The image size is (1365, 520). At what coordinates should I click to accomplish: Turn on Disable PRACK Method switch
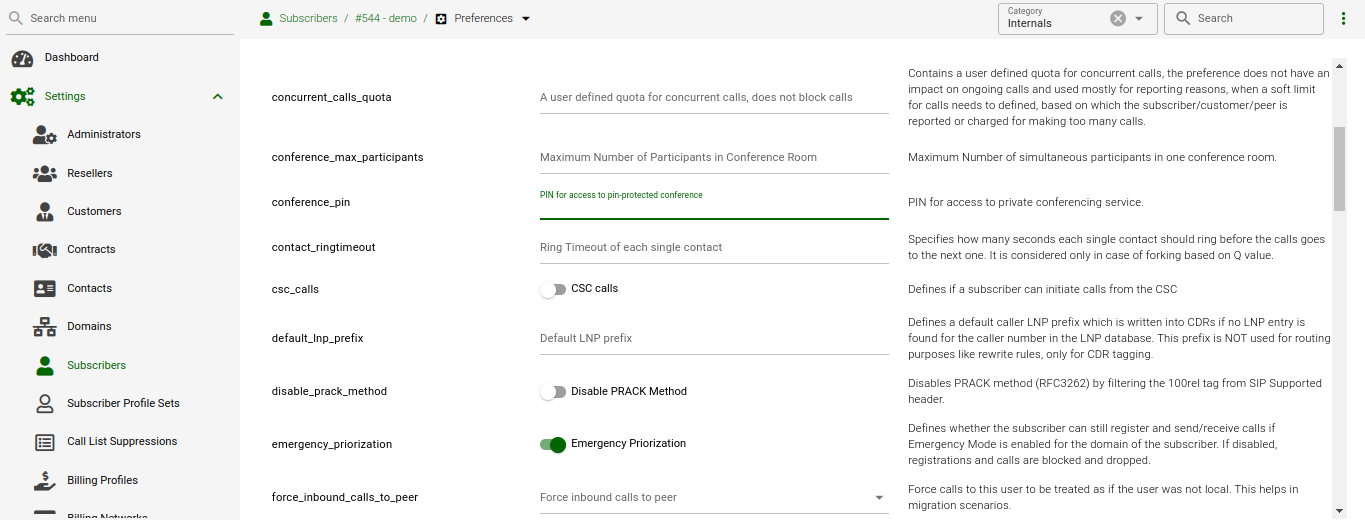pyautogui.click(x=553, y=392)
